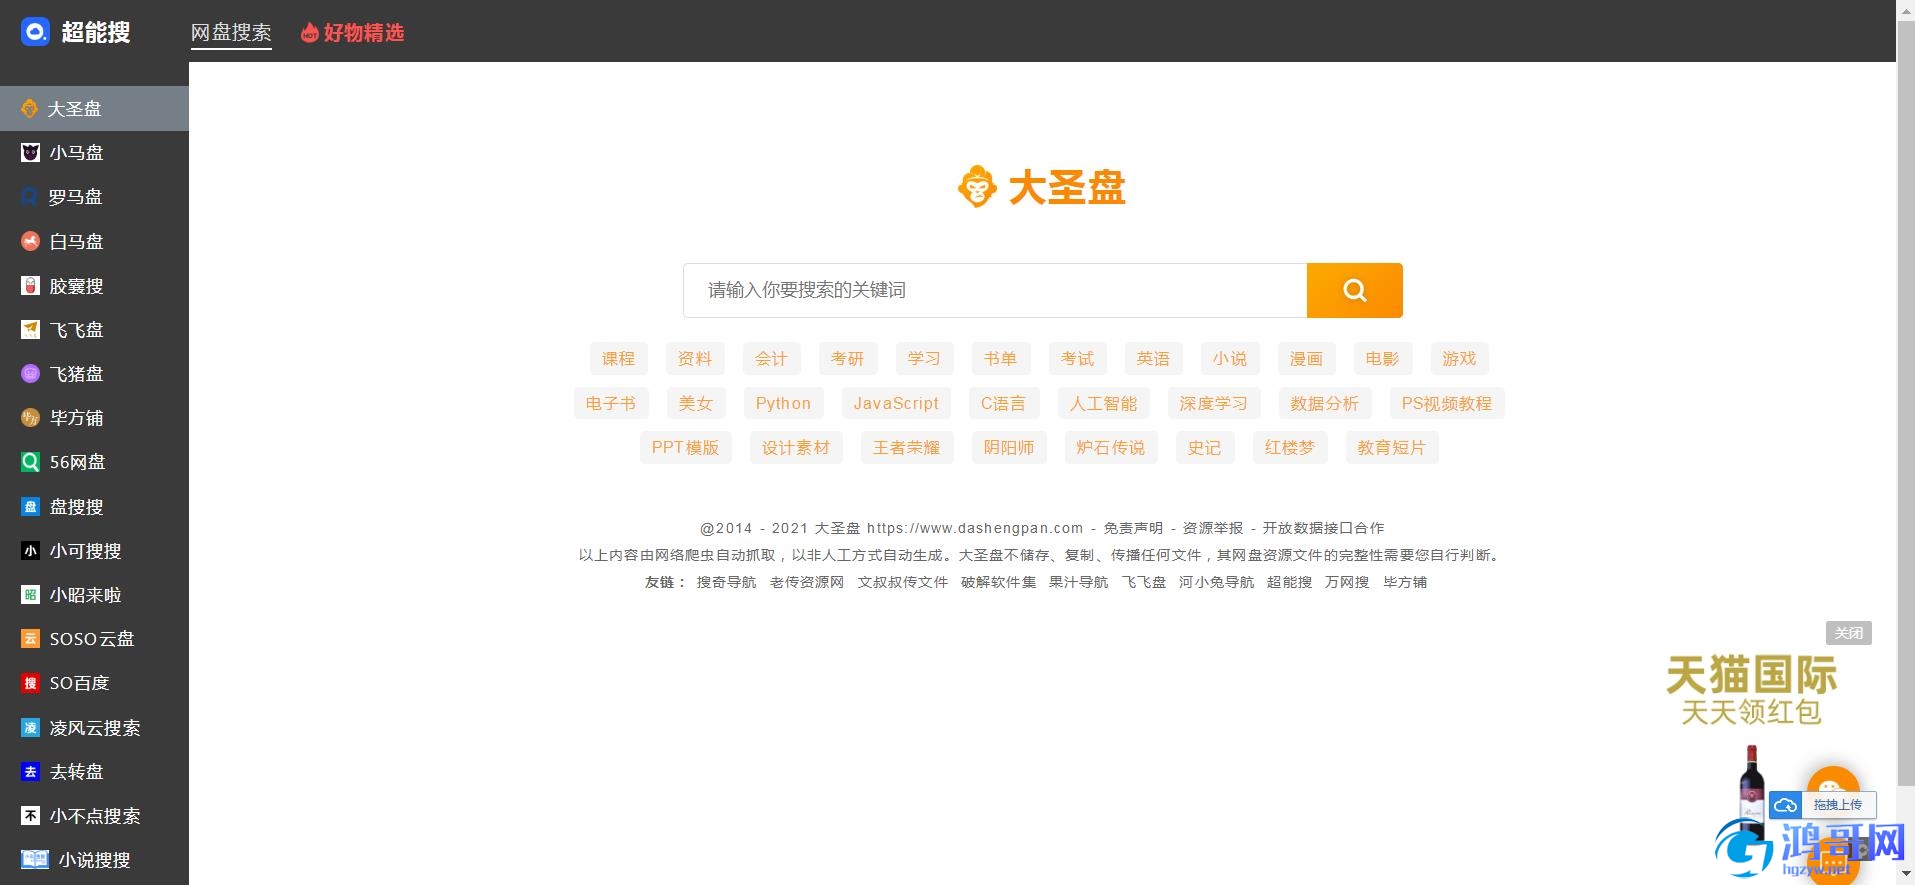
Task: Click the 会计 keyword tag
Action: [x=771, y=358]
